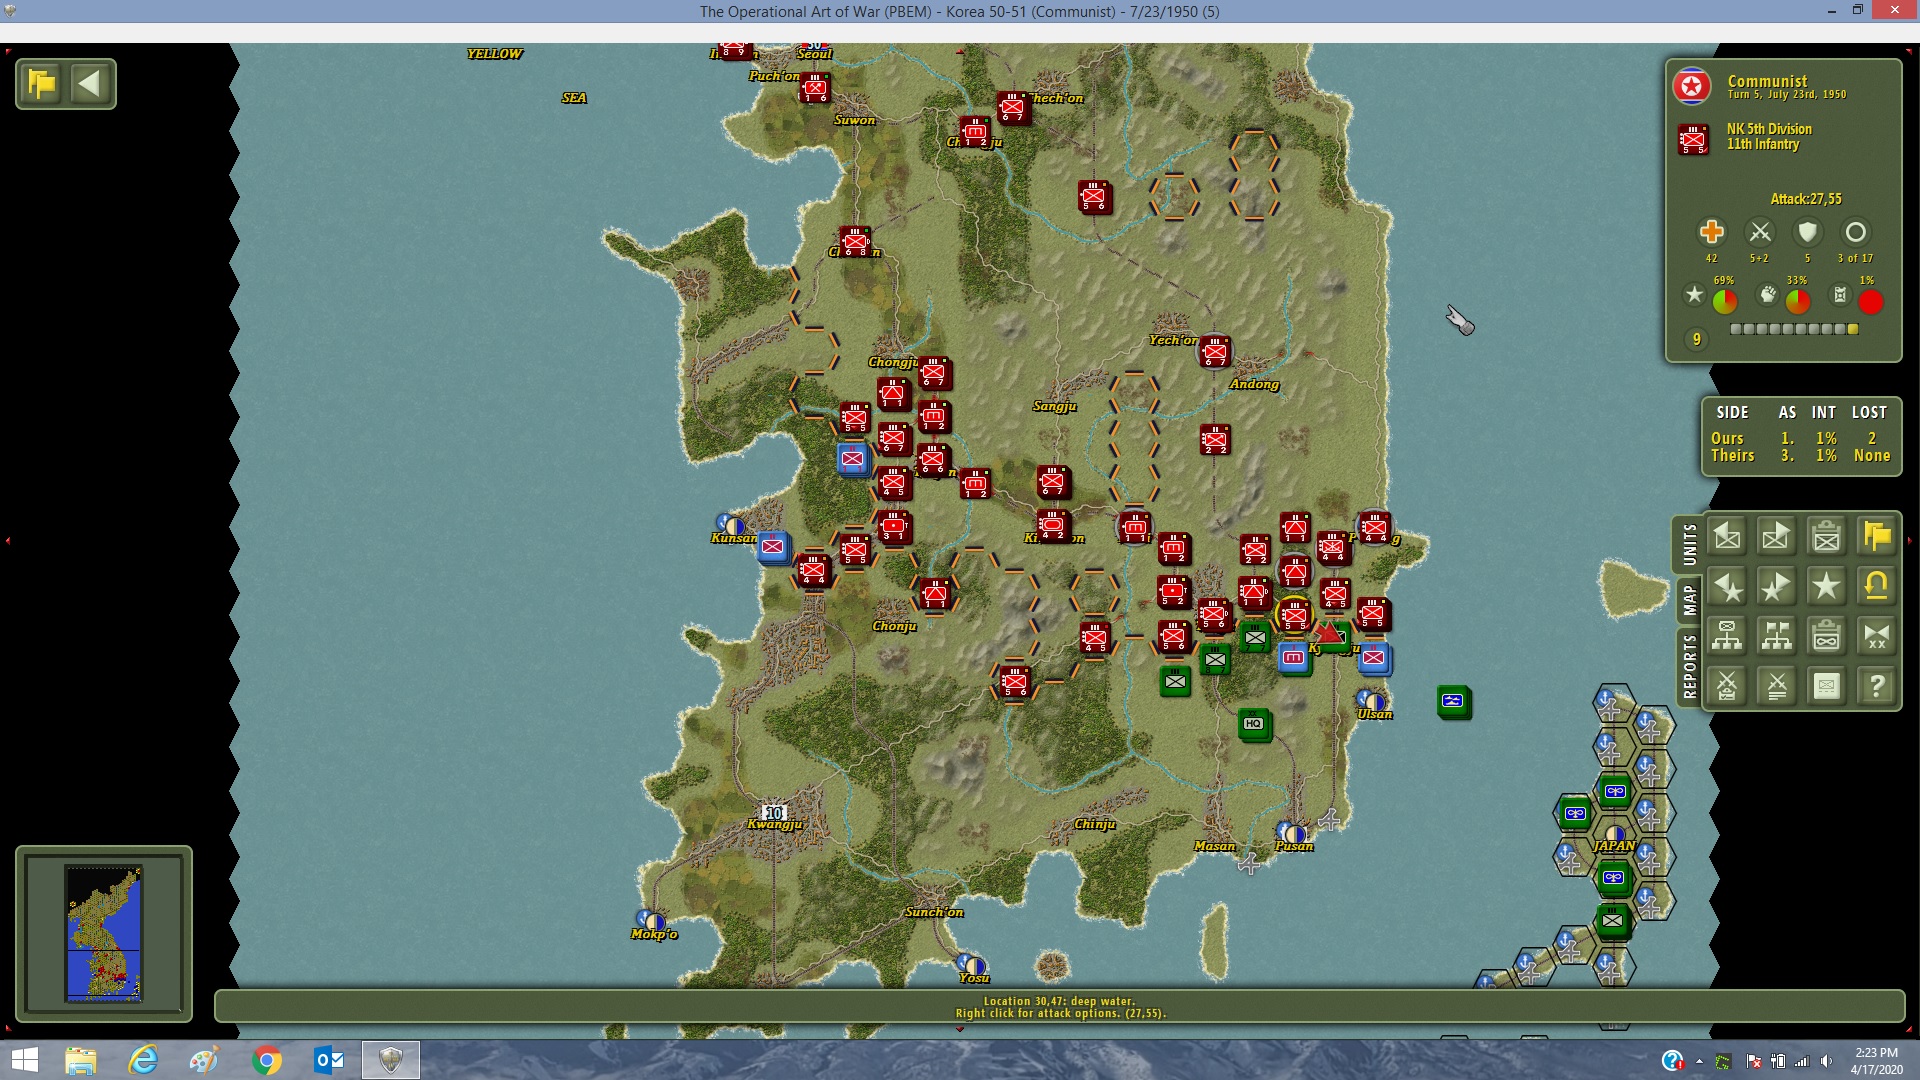Open the order of battle hierarchy icon

tap(1727, 636)
